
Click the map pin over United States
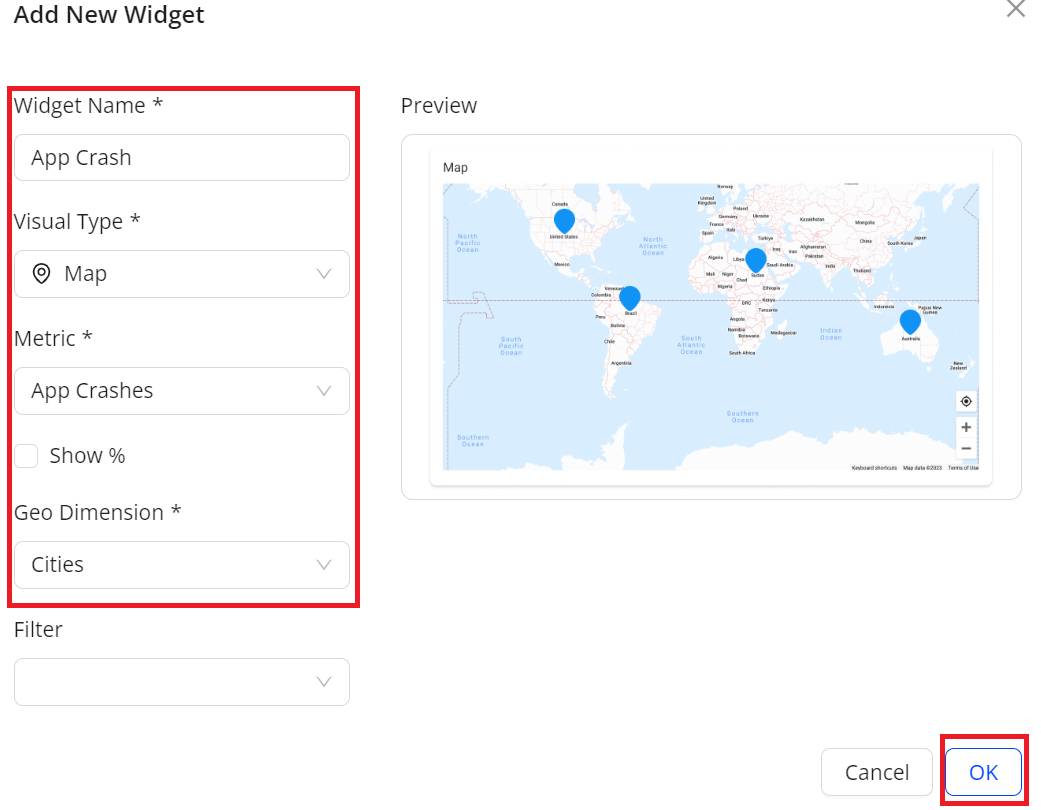564,221
